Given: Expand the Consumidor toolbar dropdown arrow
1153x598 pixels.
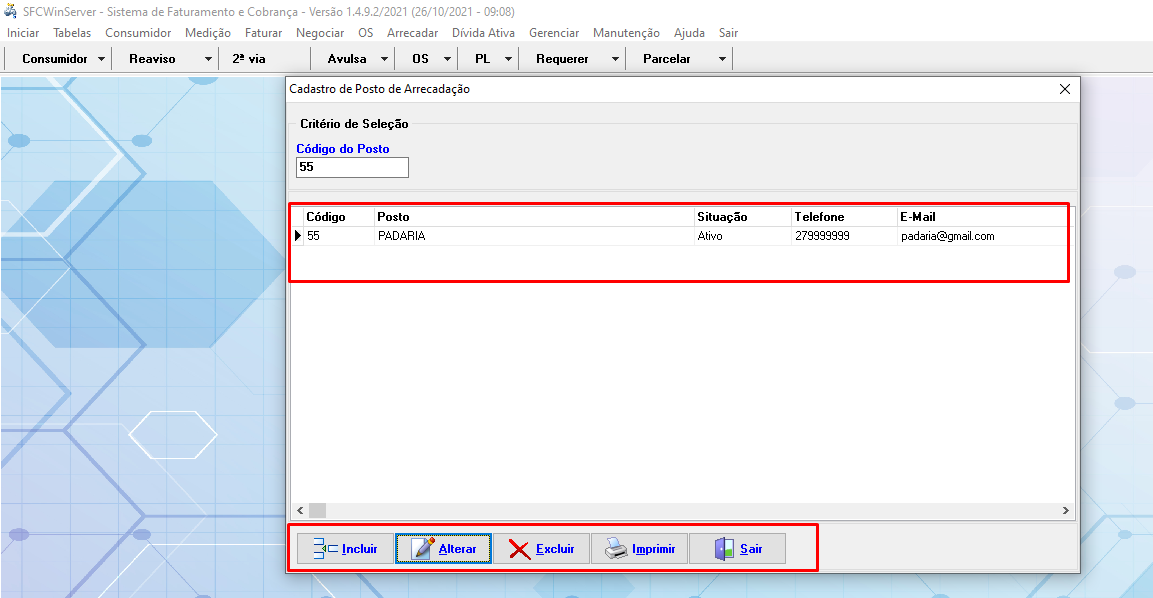Looking at the screenshot, I should 101,60.
